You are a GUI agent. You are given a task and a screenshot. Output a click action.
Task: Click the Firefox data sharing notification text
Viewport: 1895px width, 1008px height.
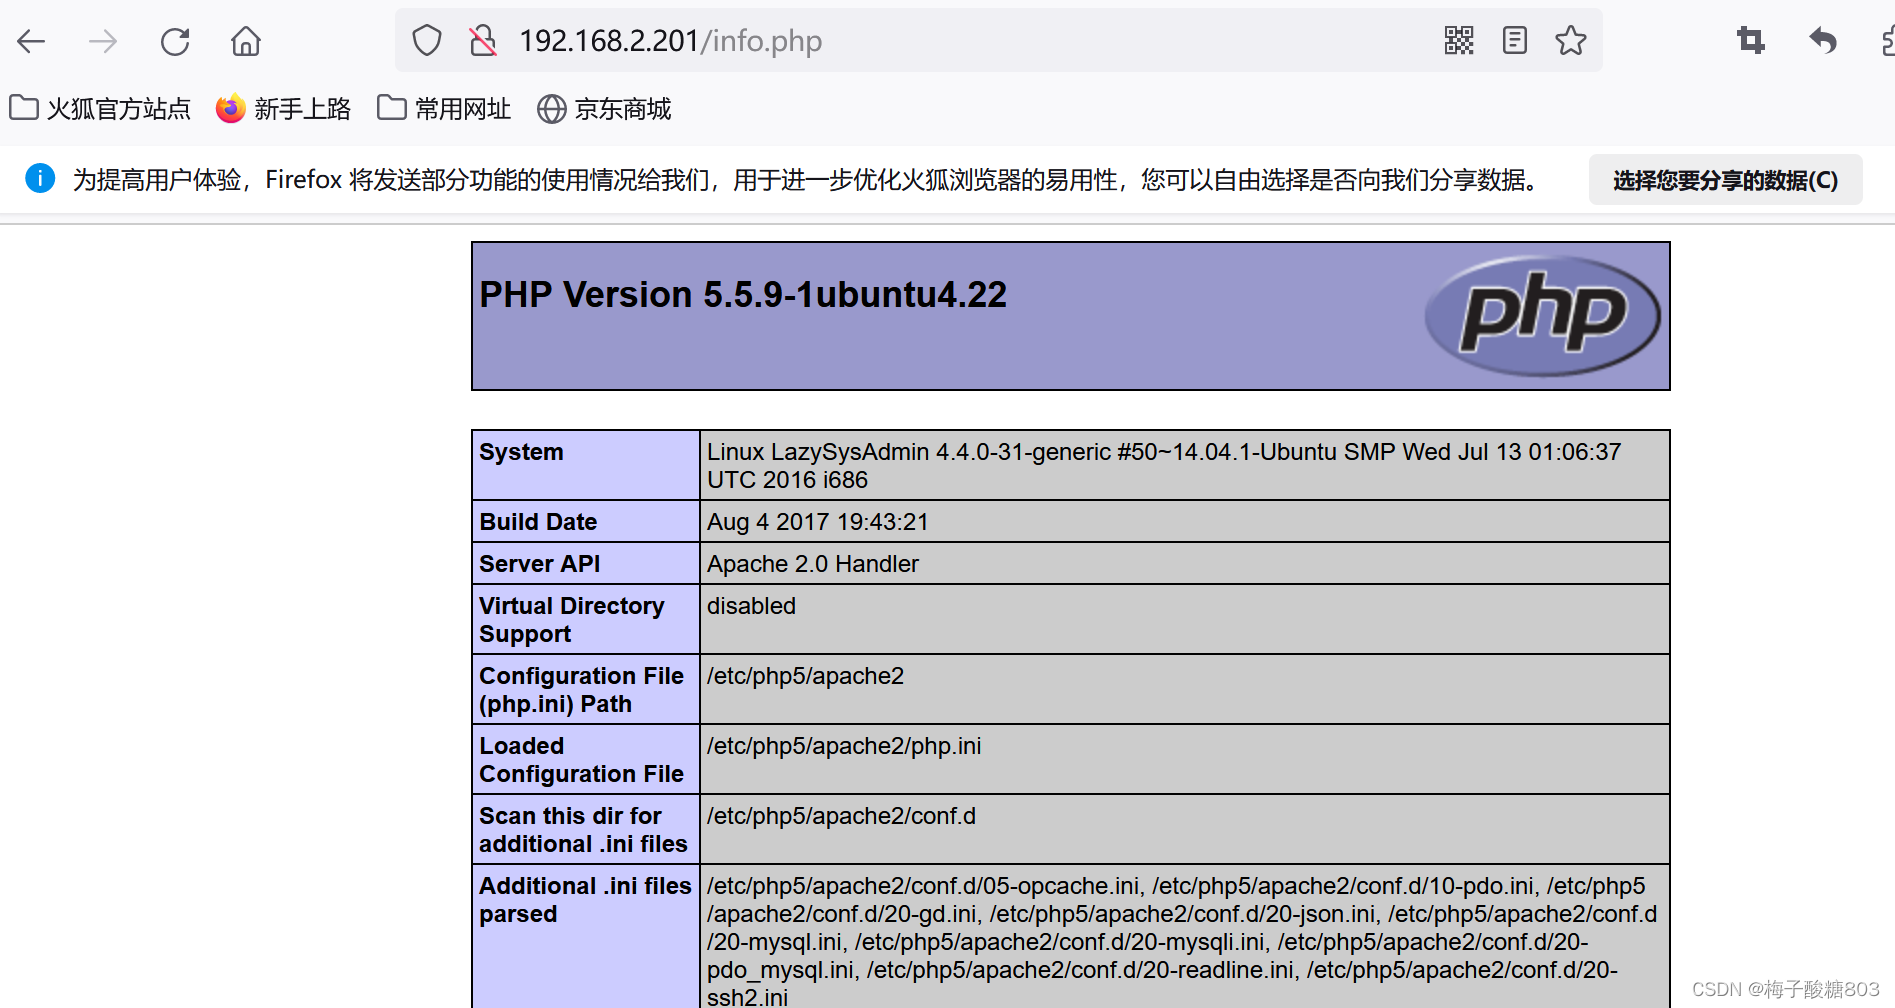pyautogui.click(x=806, y=180)
